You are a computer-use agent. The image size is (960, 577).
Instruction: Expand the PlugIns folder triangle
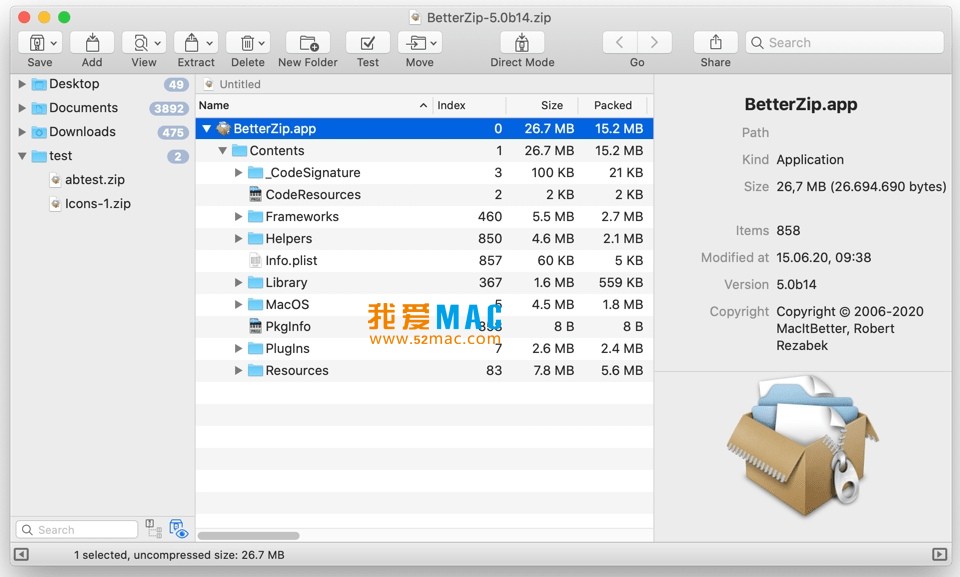(x=238, y=349)
